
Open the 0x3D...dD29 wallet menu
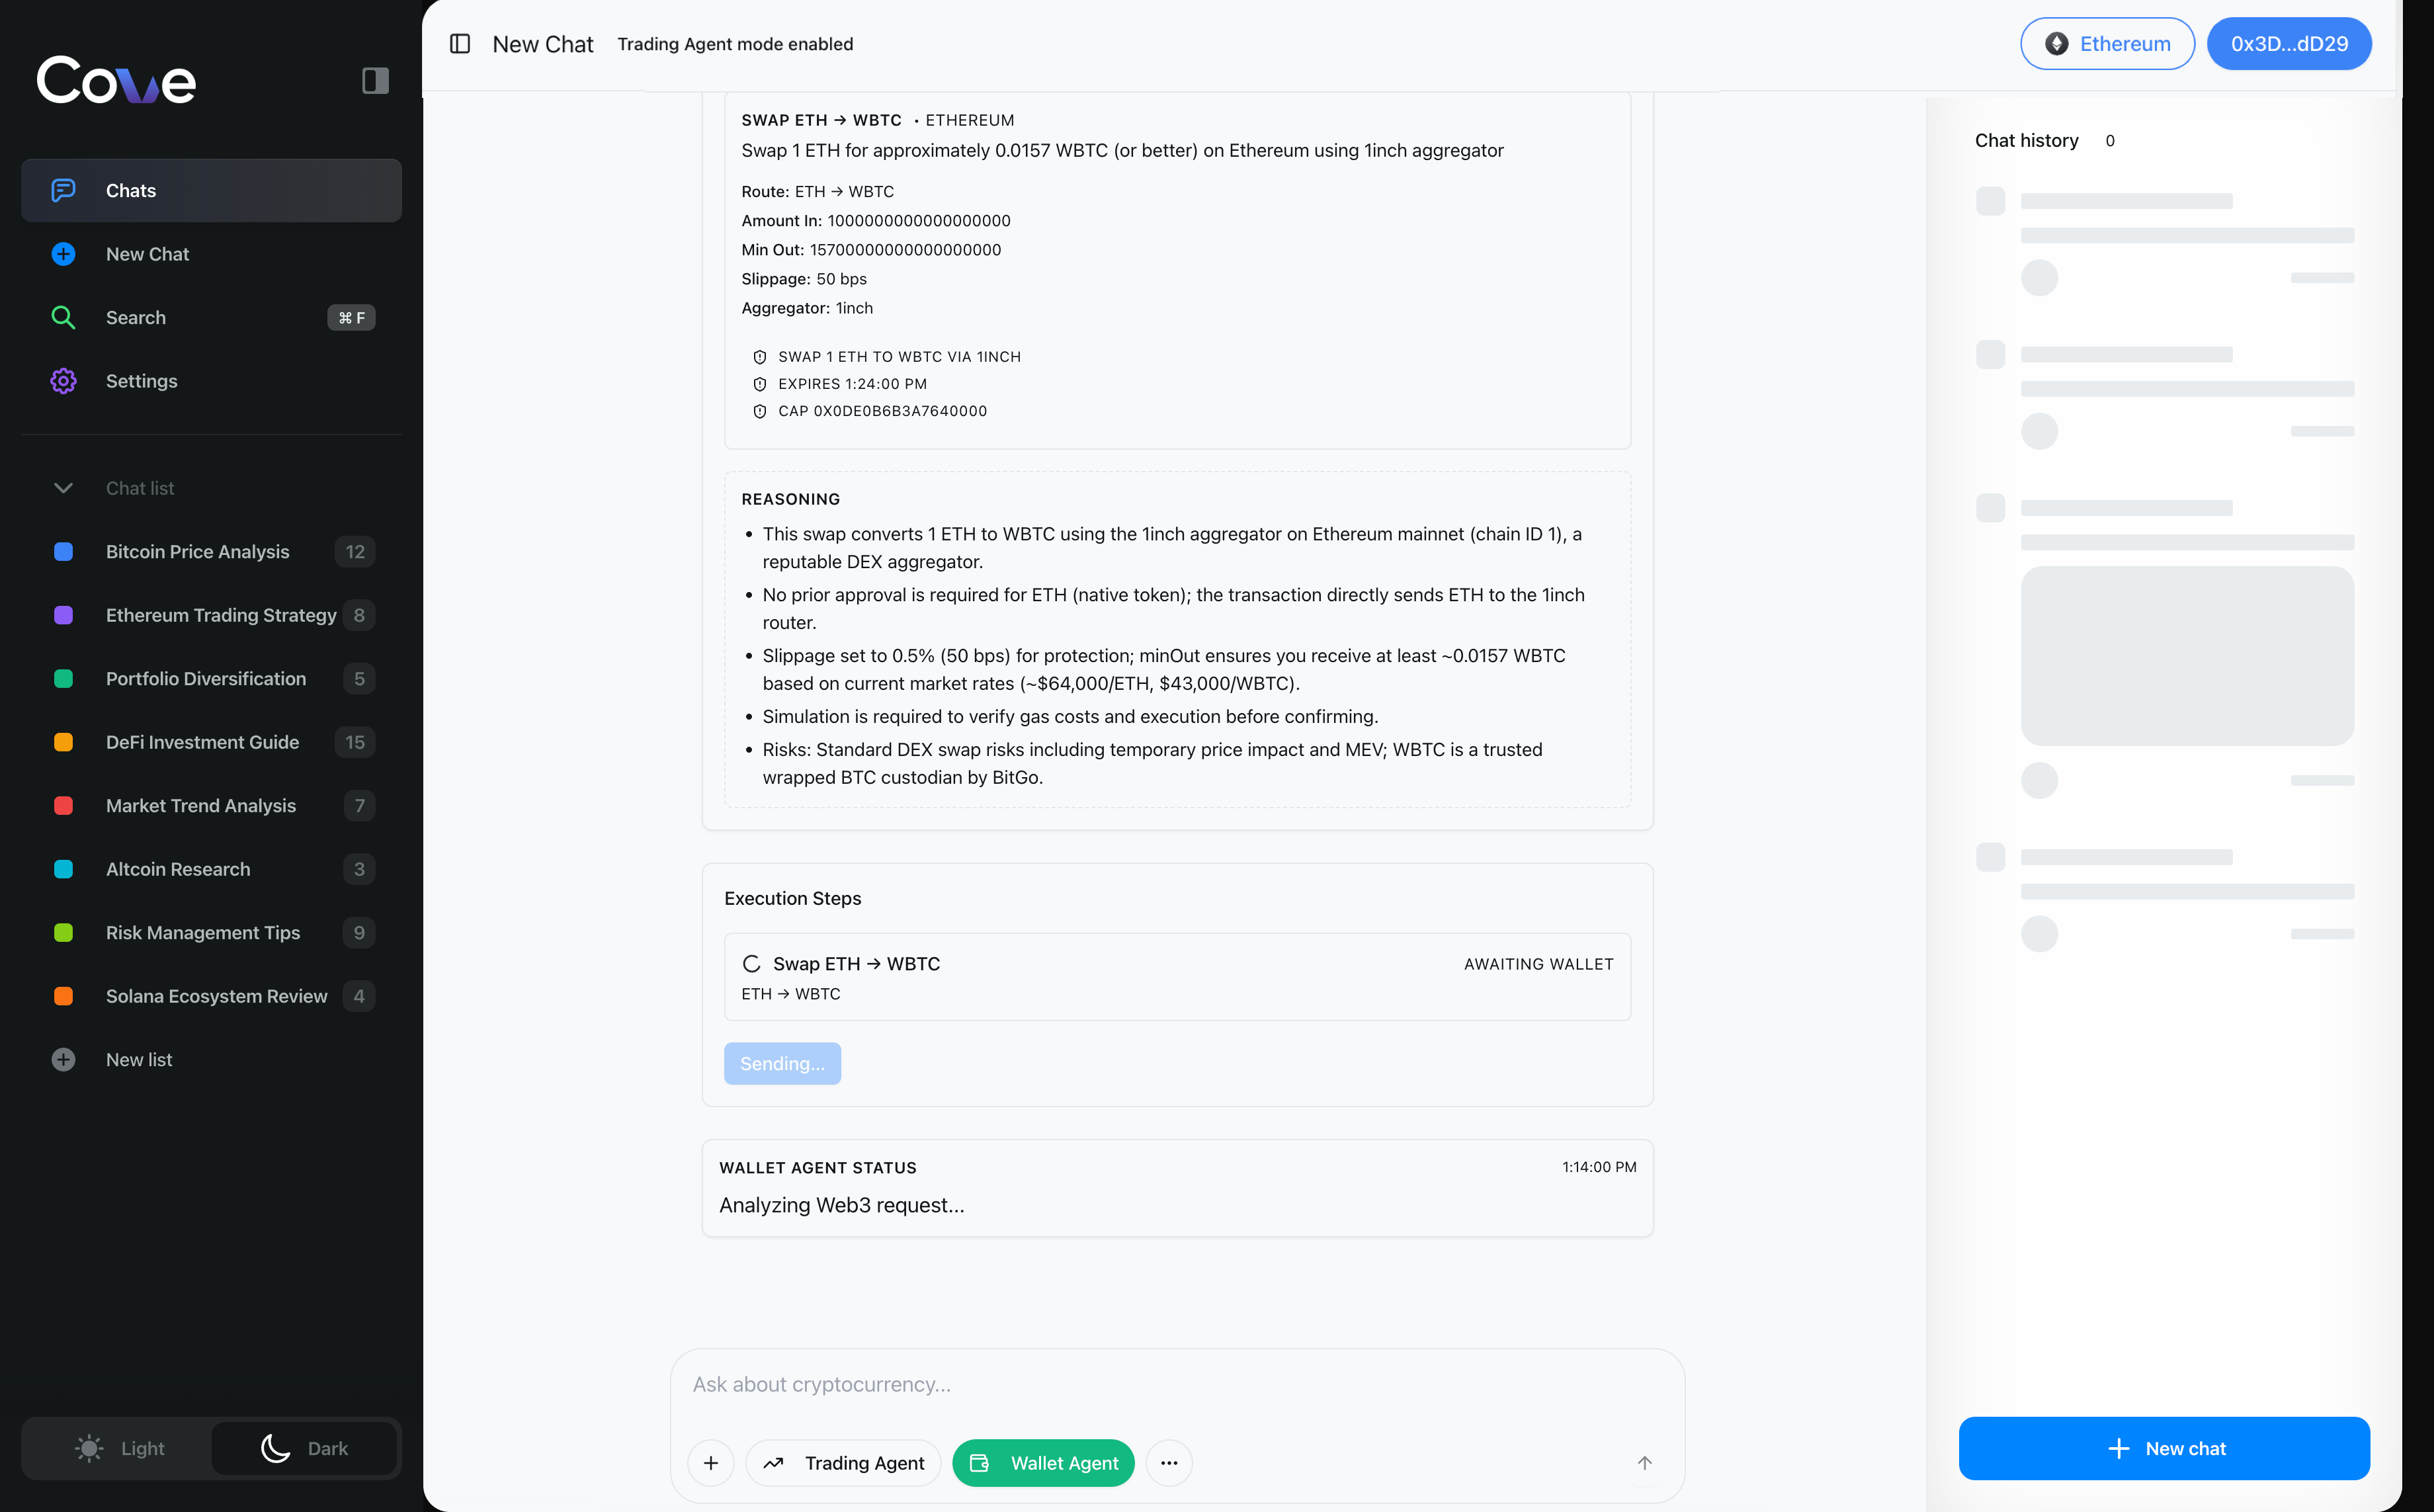2289,44
